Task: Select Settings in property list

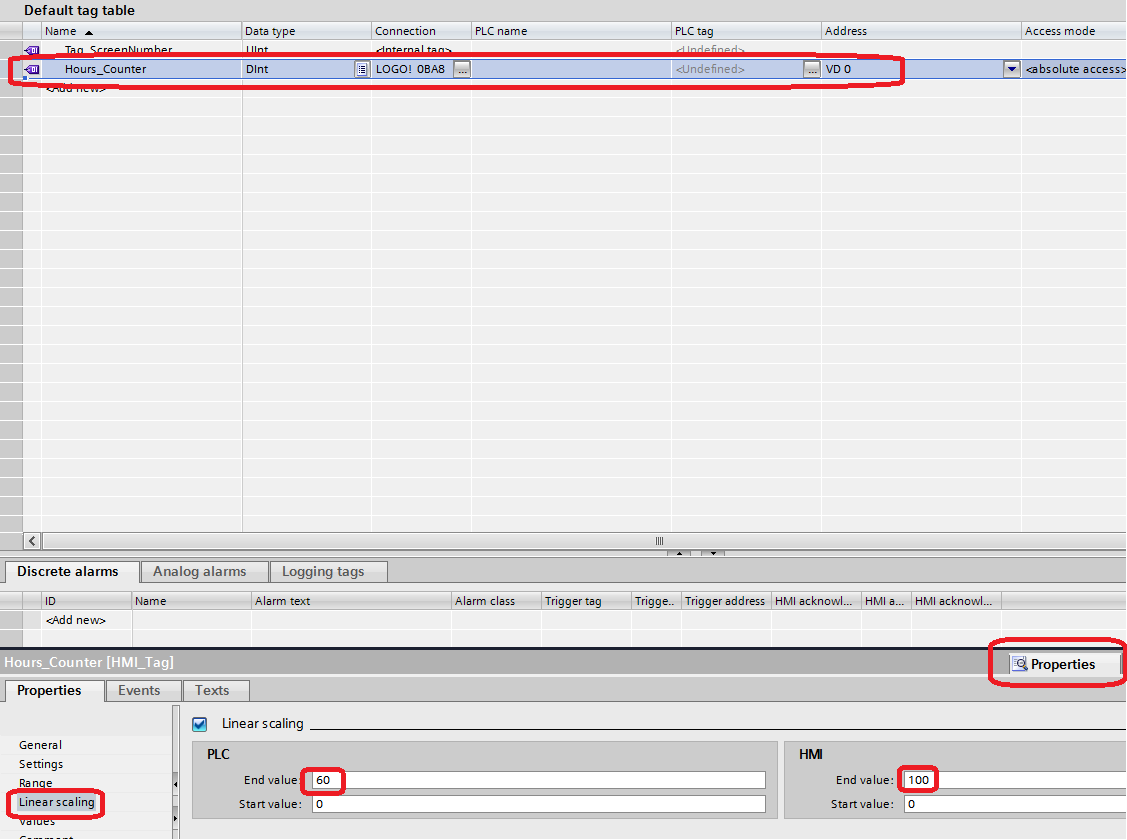Action: [x=41, y=764]
